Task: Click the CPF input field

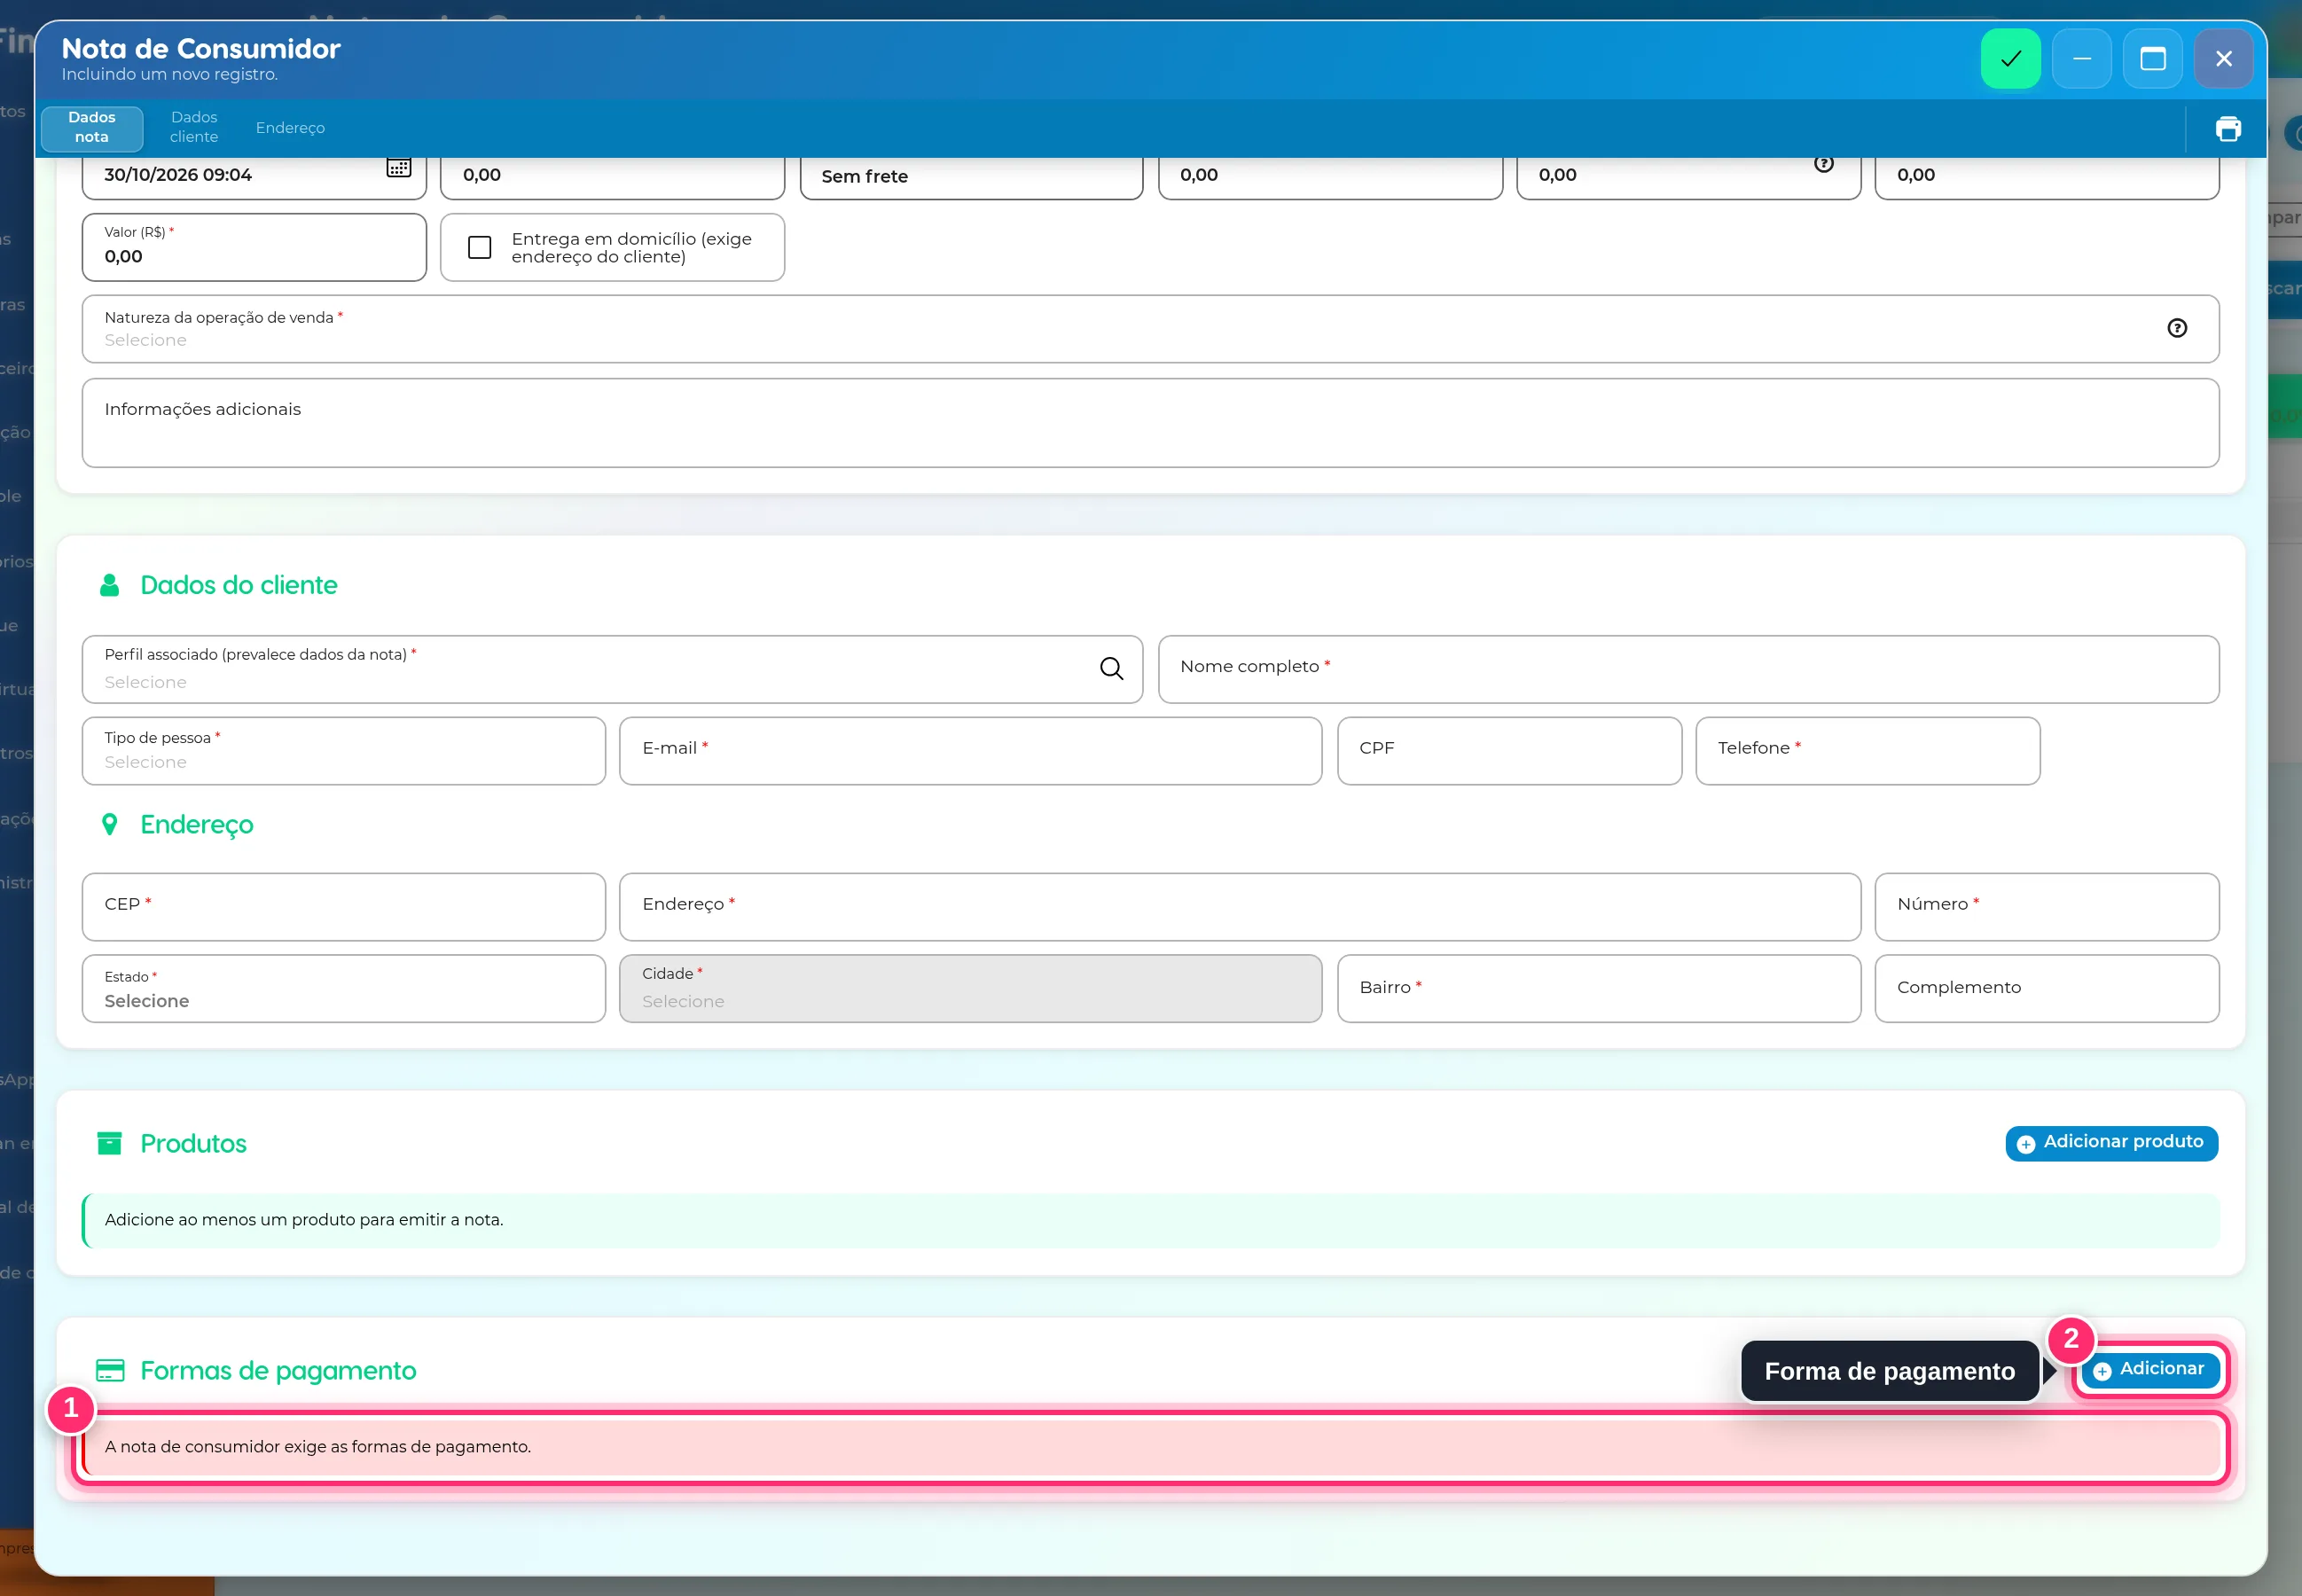Action: point(1509,751)
